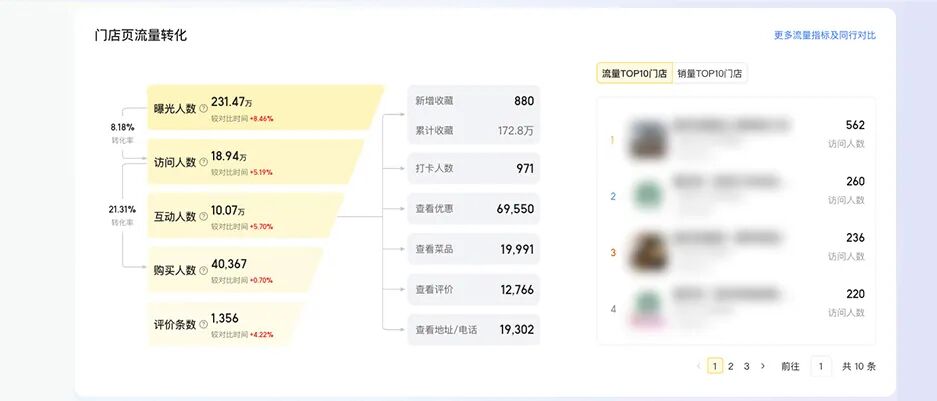The image size is (937, 401).
Task: Click help icon beside 购买人数
Action: (204, 270)
